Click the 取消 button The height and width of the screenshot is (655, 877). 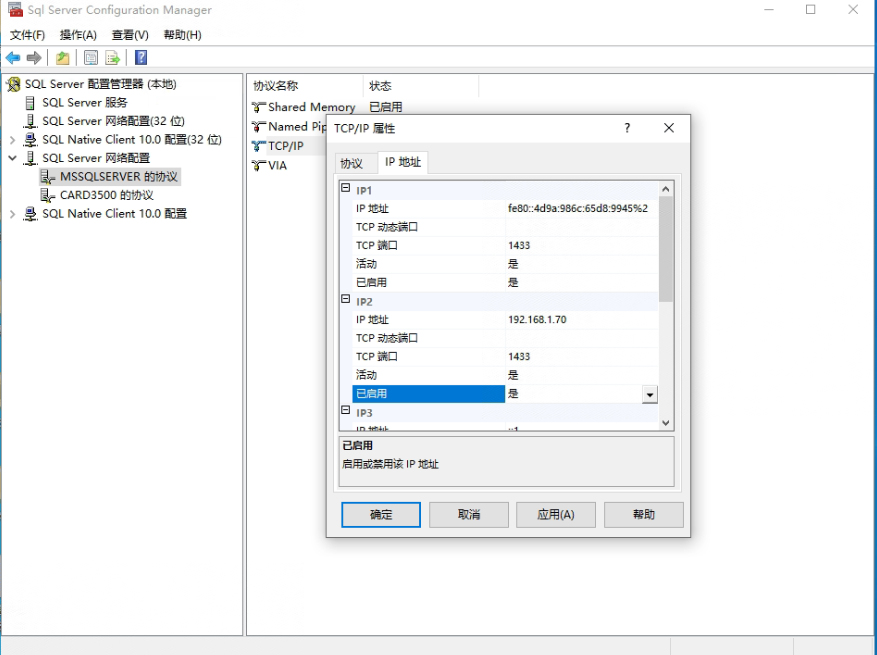click(469, 515)
